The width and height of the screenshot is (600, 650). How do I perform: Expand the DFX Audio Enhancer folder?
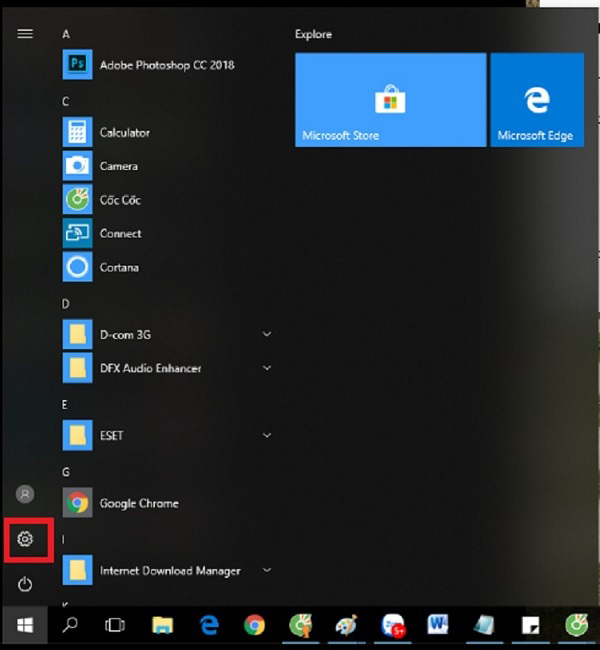click(267, 368)
